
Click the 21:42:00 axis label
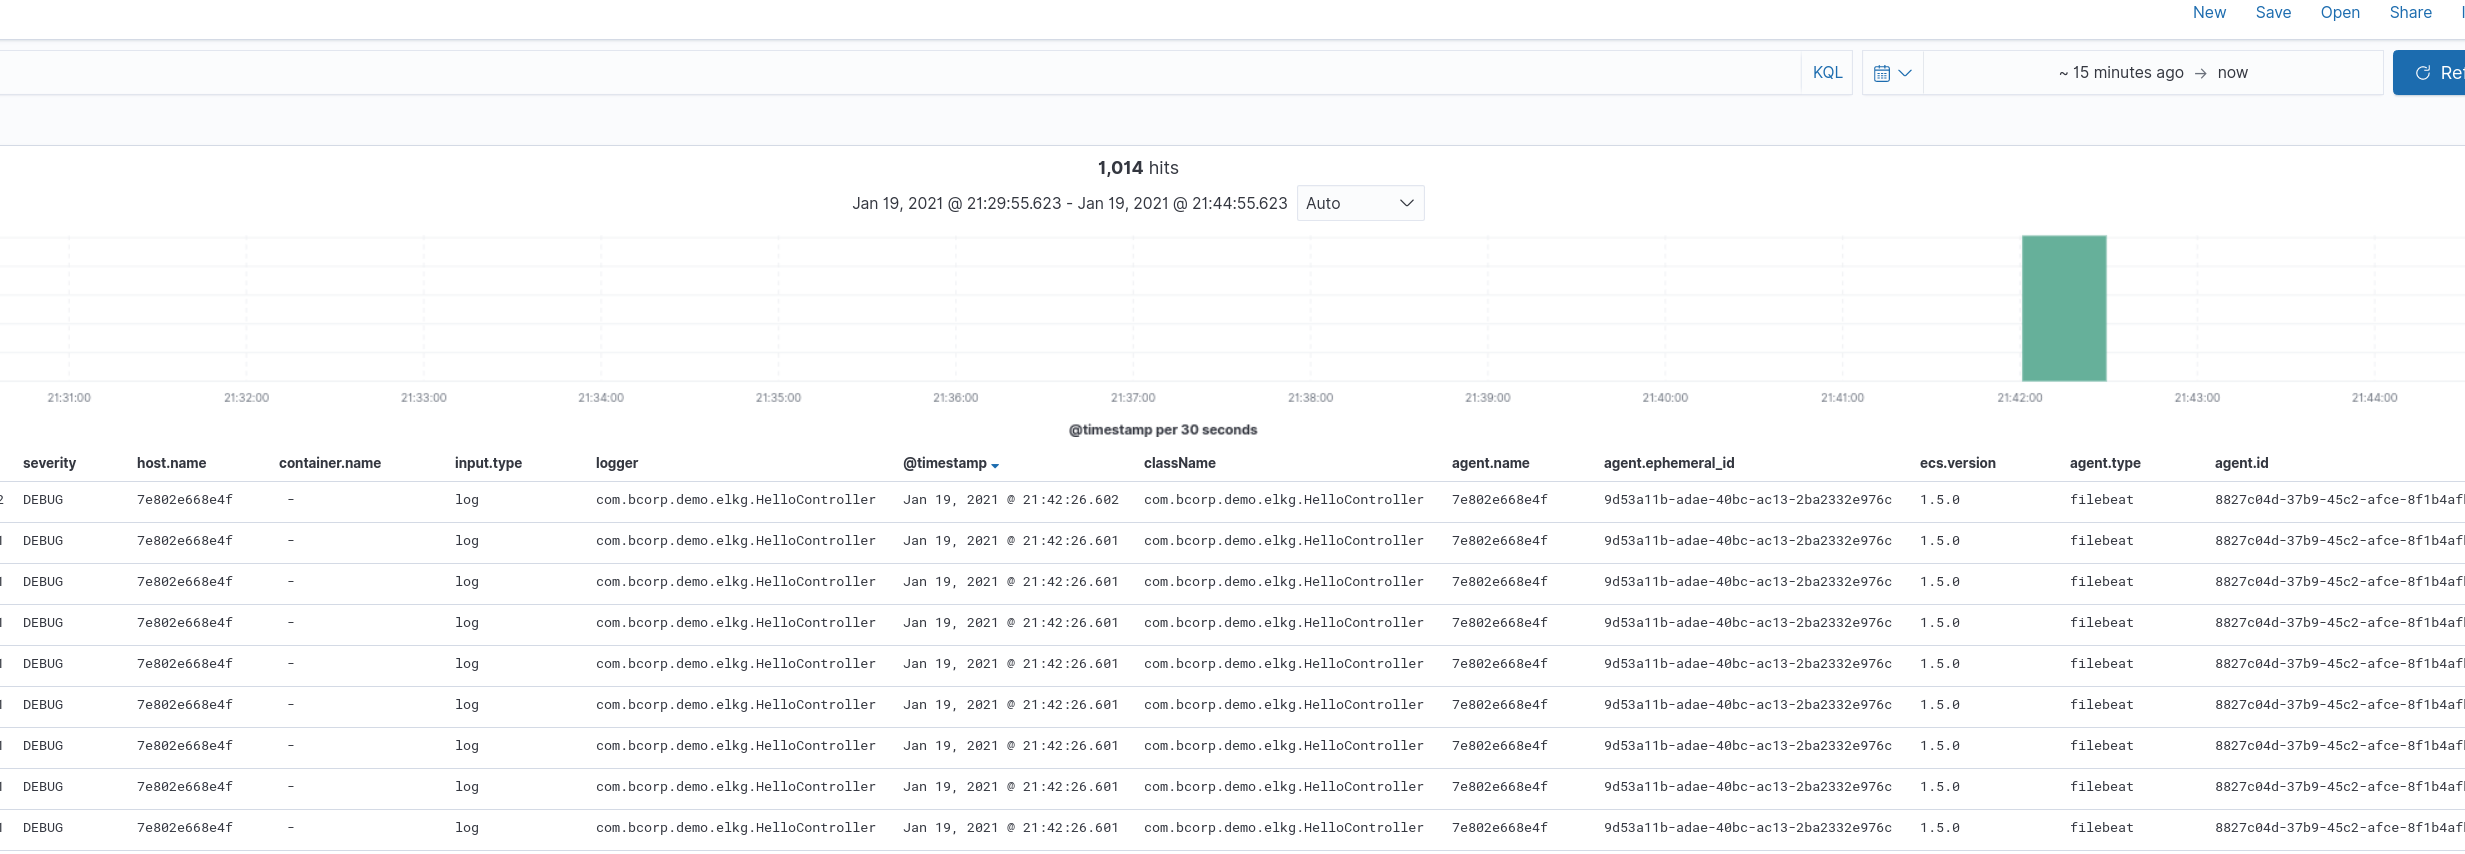(2020, 398)
